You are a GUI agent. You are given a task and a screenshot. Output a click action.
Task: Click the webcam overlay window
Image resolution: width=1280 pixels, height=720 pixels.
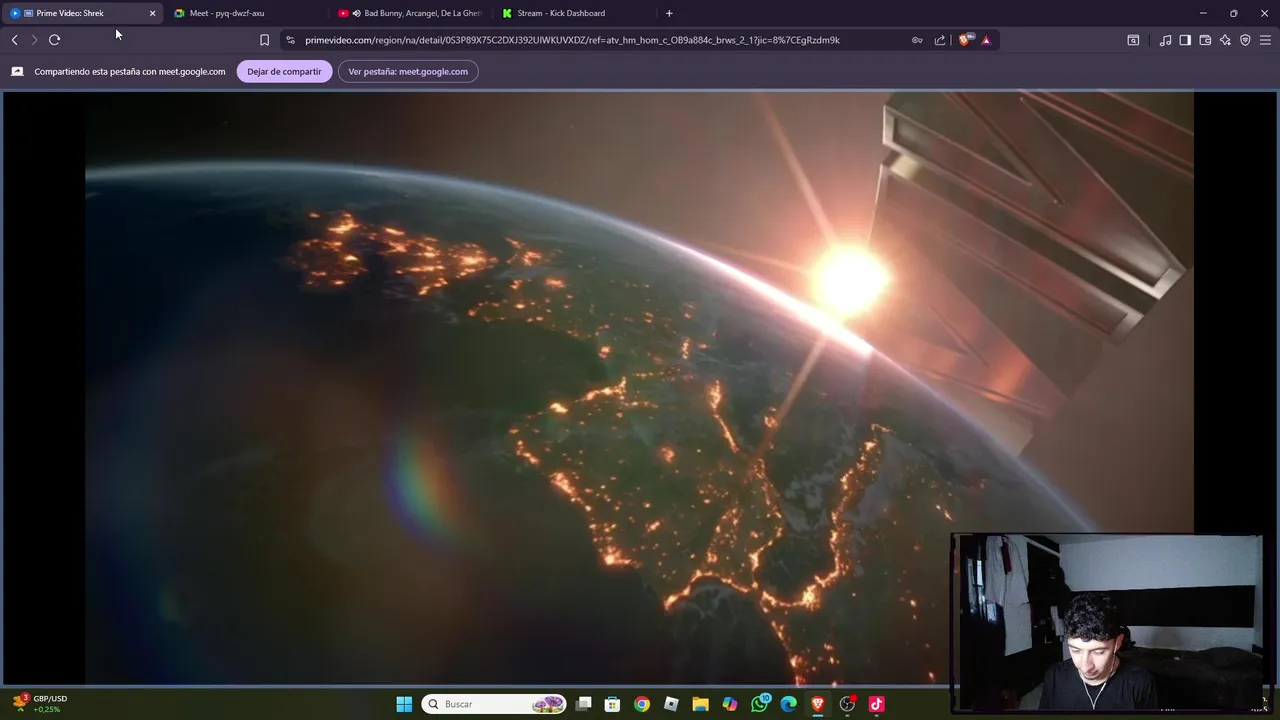point(1107,623)
